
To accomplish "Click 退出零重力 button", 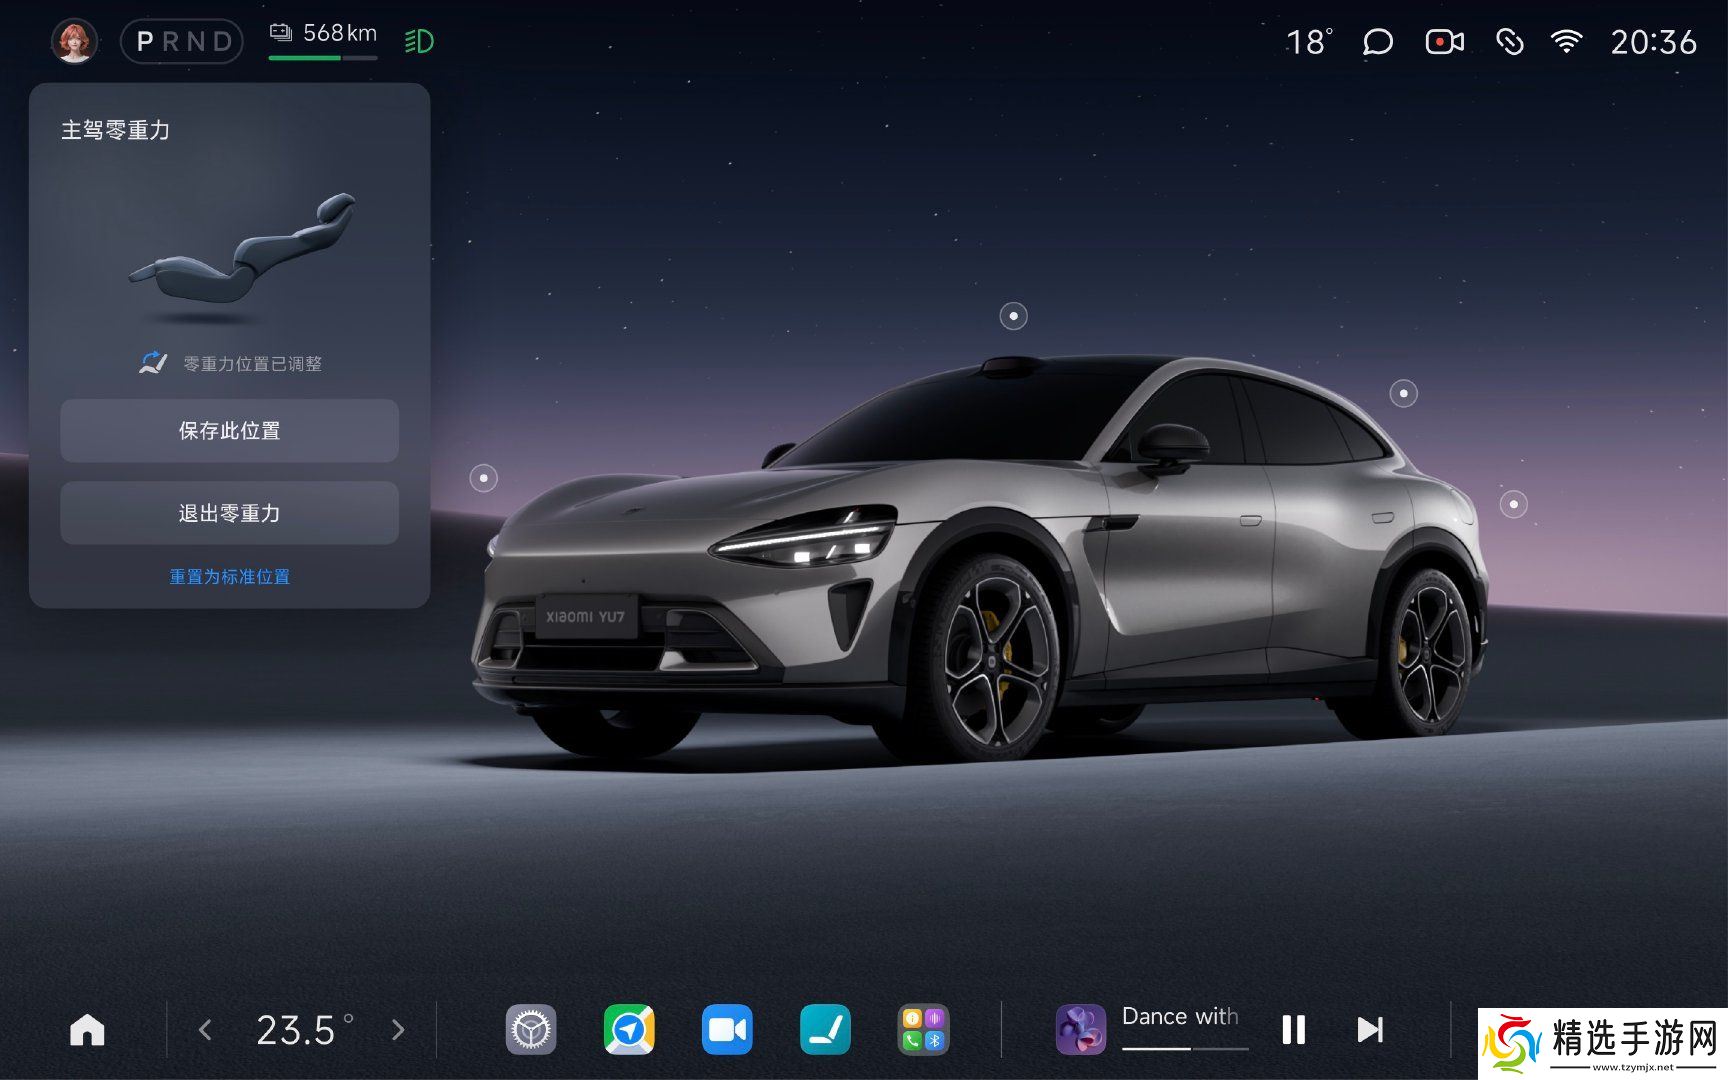I will pyautogui.click(x=229, y=513).
